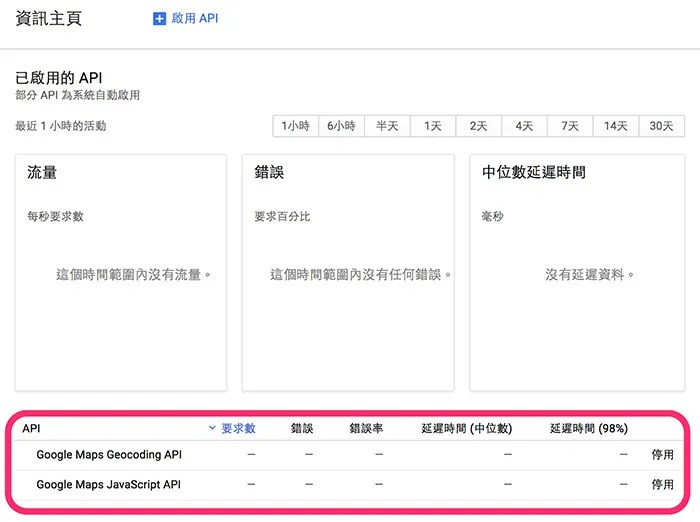
Task: Click the 資訊主頁 page heading
Action: [49, 19]
